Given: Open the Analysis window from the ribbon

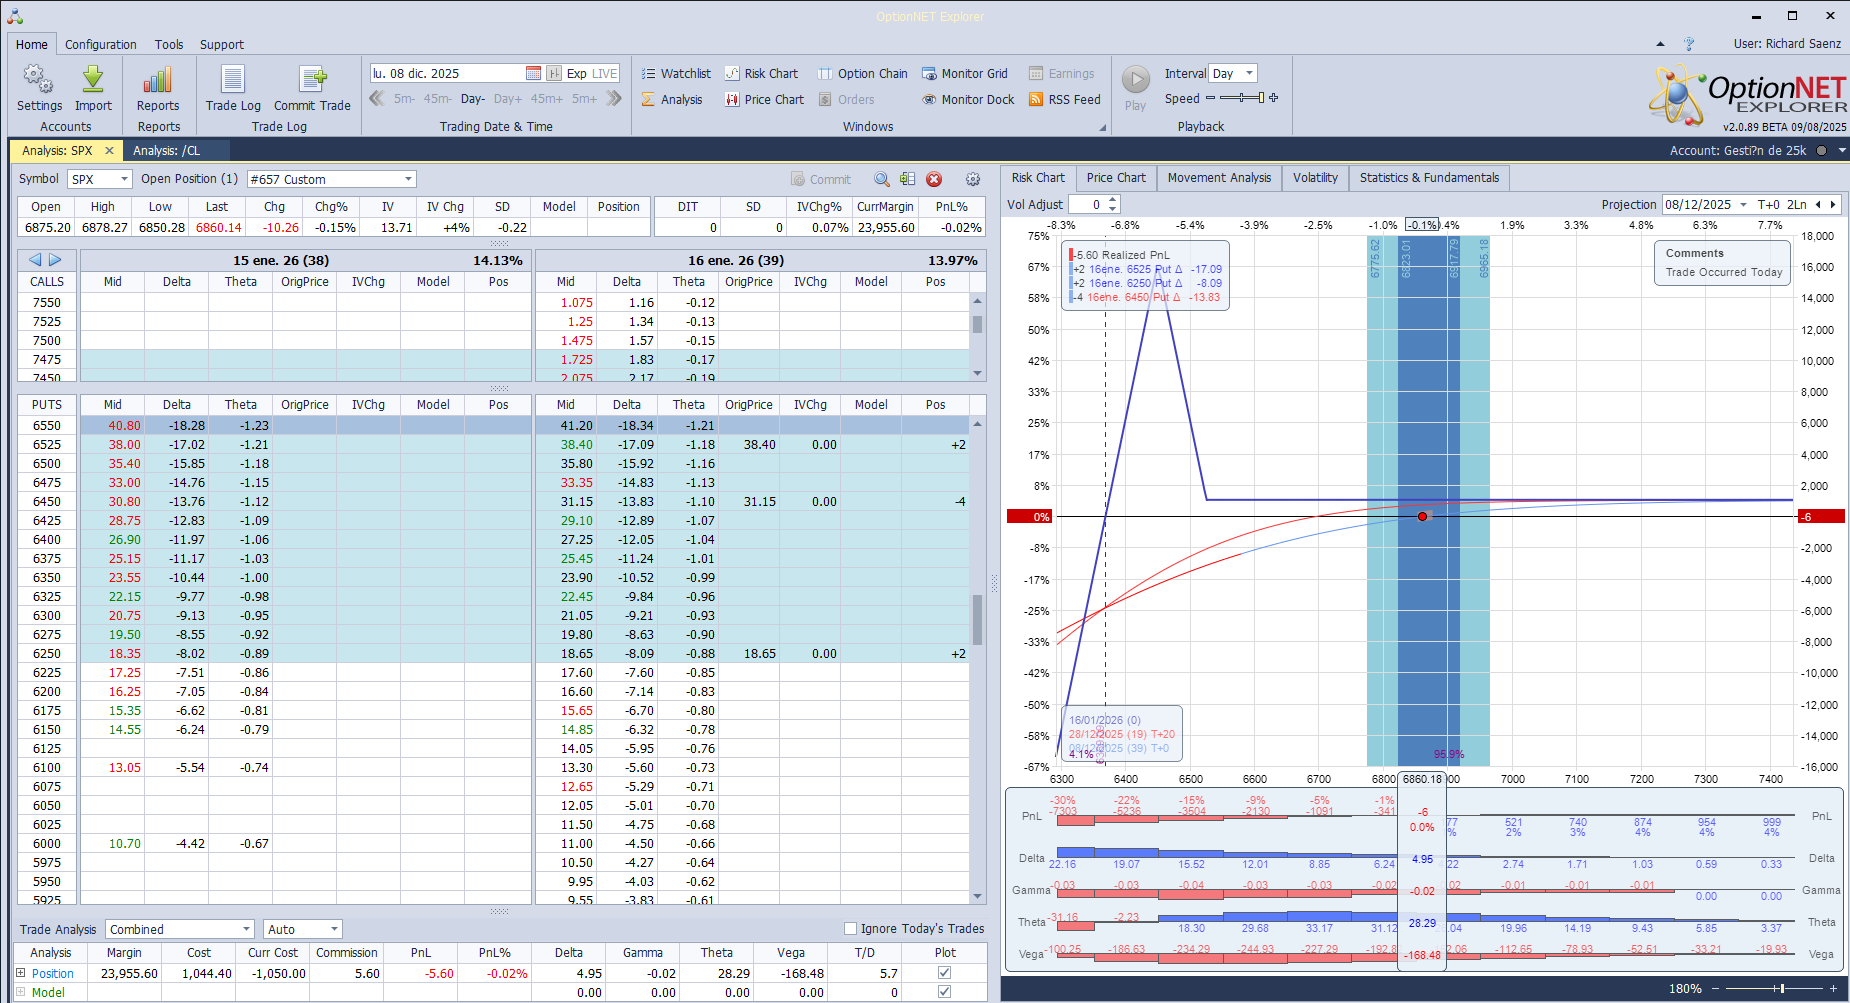Looking at the screenshot, I should point(672,99).
